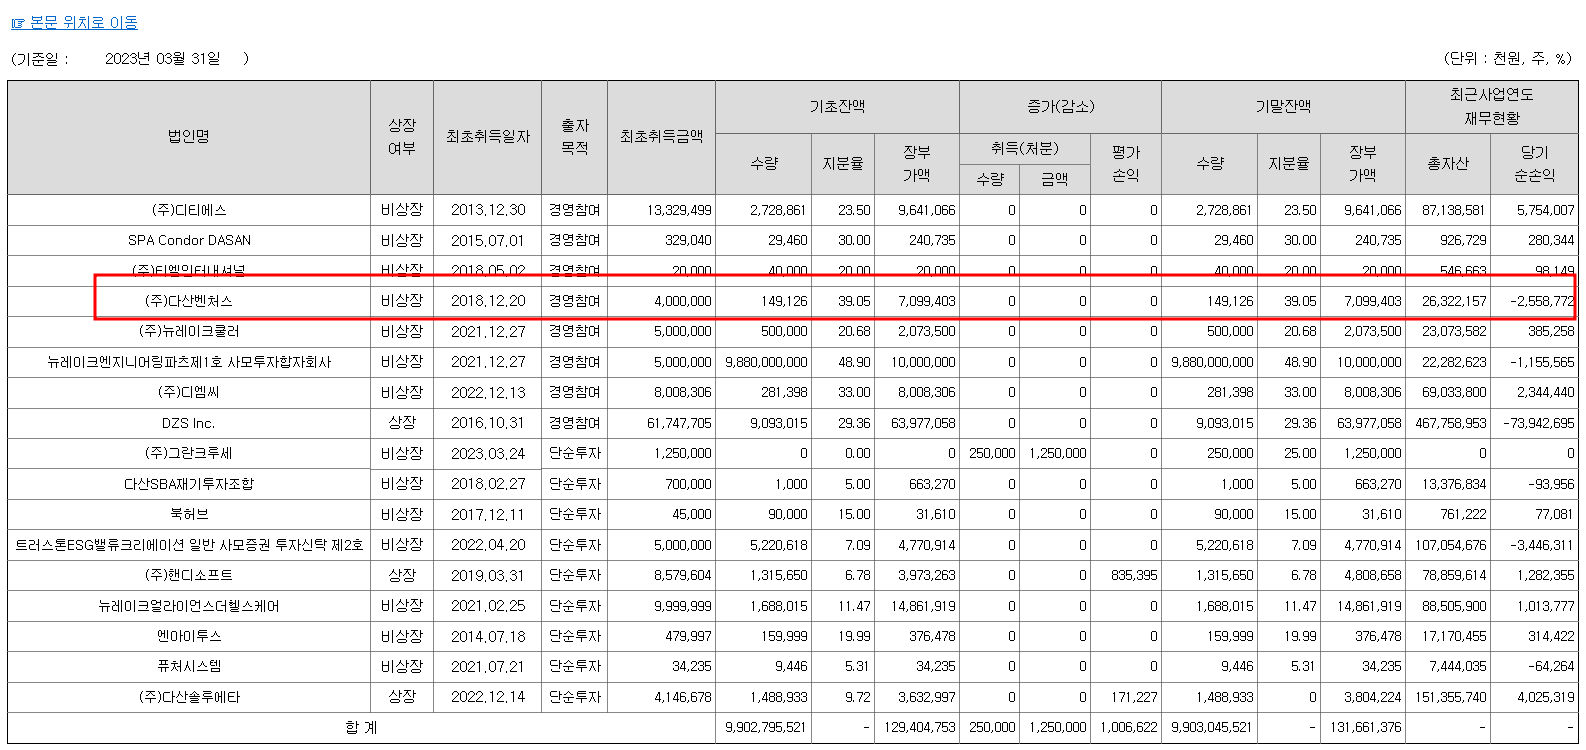Click the '(주)디티에스' company name cell
This screenshot has height=750, width=1586.
[189, 210]
